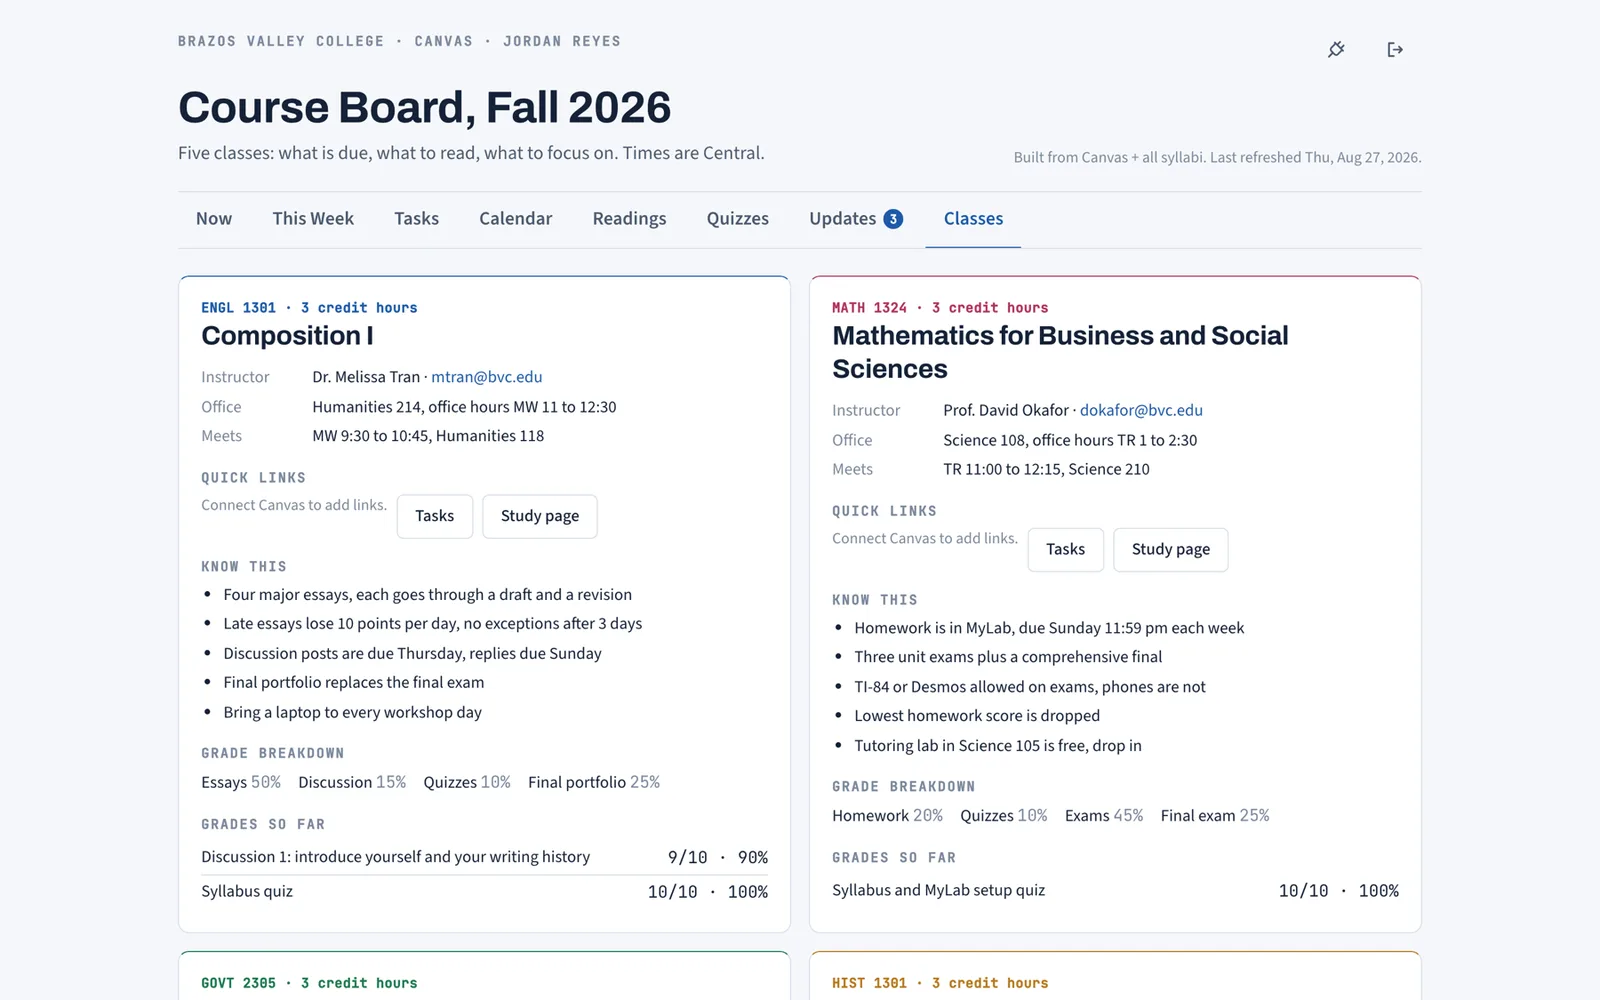This screenshot has height=1000, width=1600.
Task: Open the Calendar tab
Action: coord(515,219)
